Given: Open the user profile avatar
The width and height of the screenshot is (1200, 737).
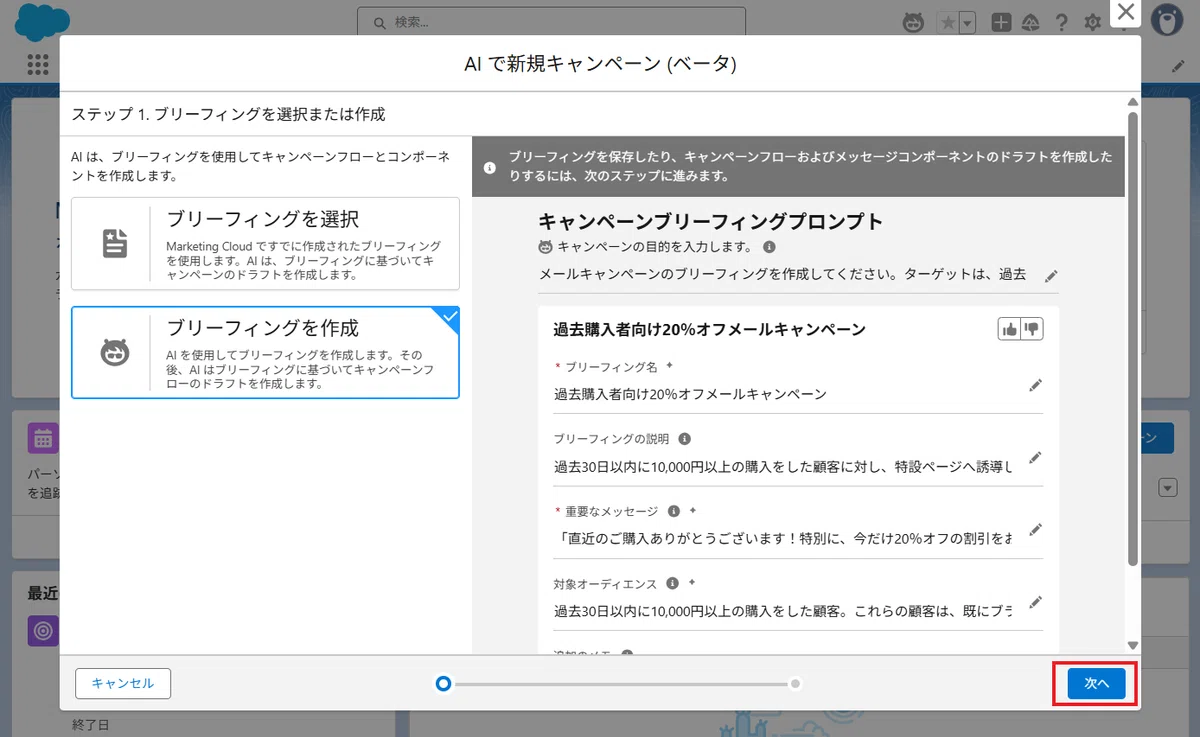Looking at the screenshot, I should pos(1166,21).
